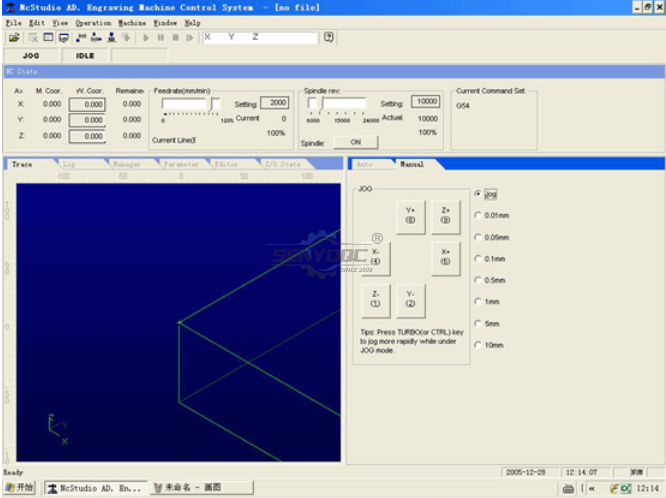Click the Paint (画图) taskbar button
The image size is (666, 498).
[202, 488]
